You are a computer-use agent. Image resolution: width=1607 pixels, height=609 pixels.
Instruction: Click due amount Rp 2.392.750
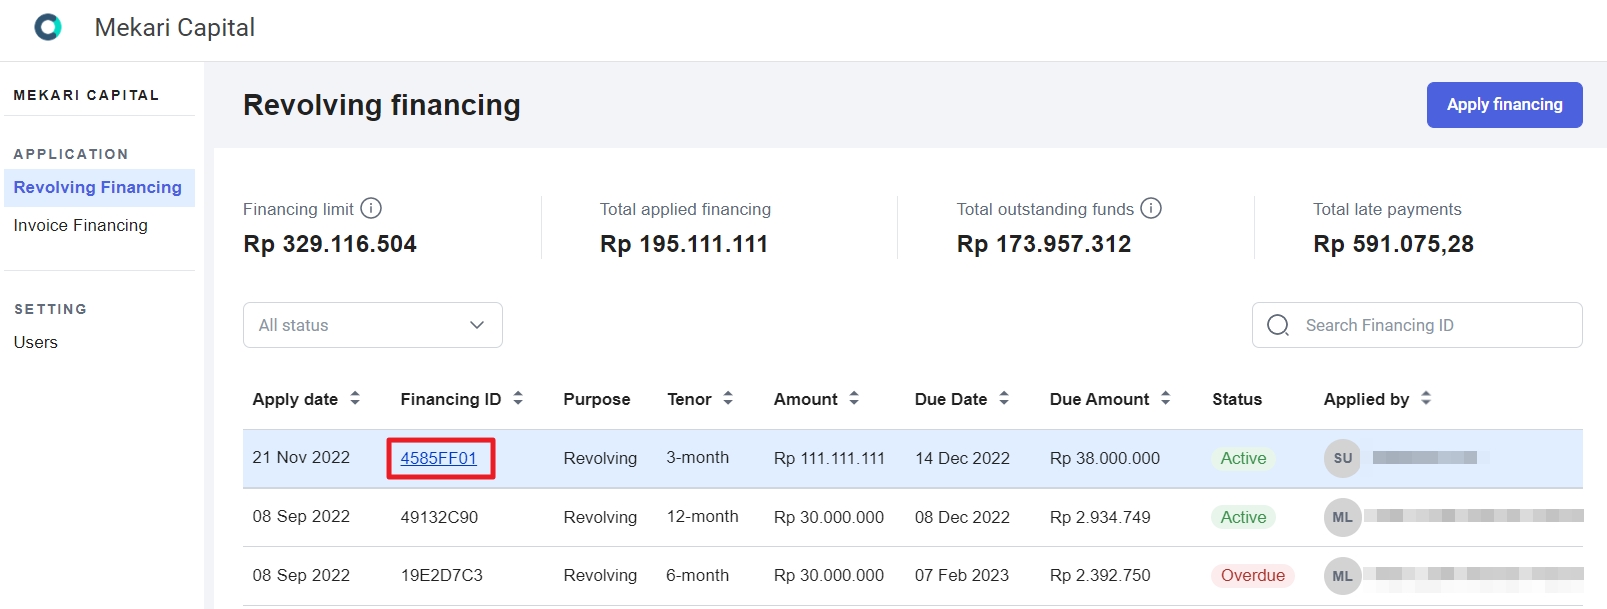(1100, 575)
